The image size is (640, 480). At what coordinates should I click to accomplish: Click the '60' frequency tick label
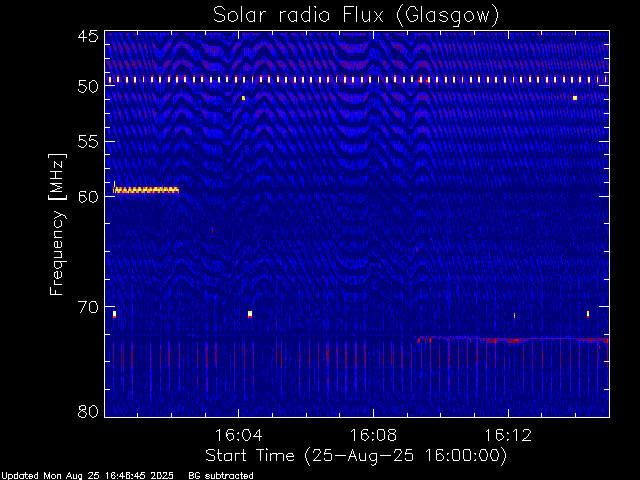click(88, 196)
